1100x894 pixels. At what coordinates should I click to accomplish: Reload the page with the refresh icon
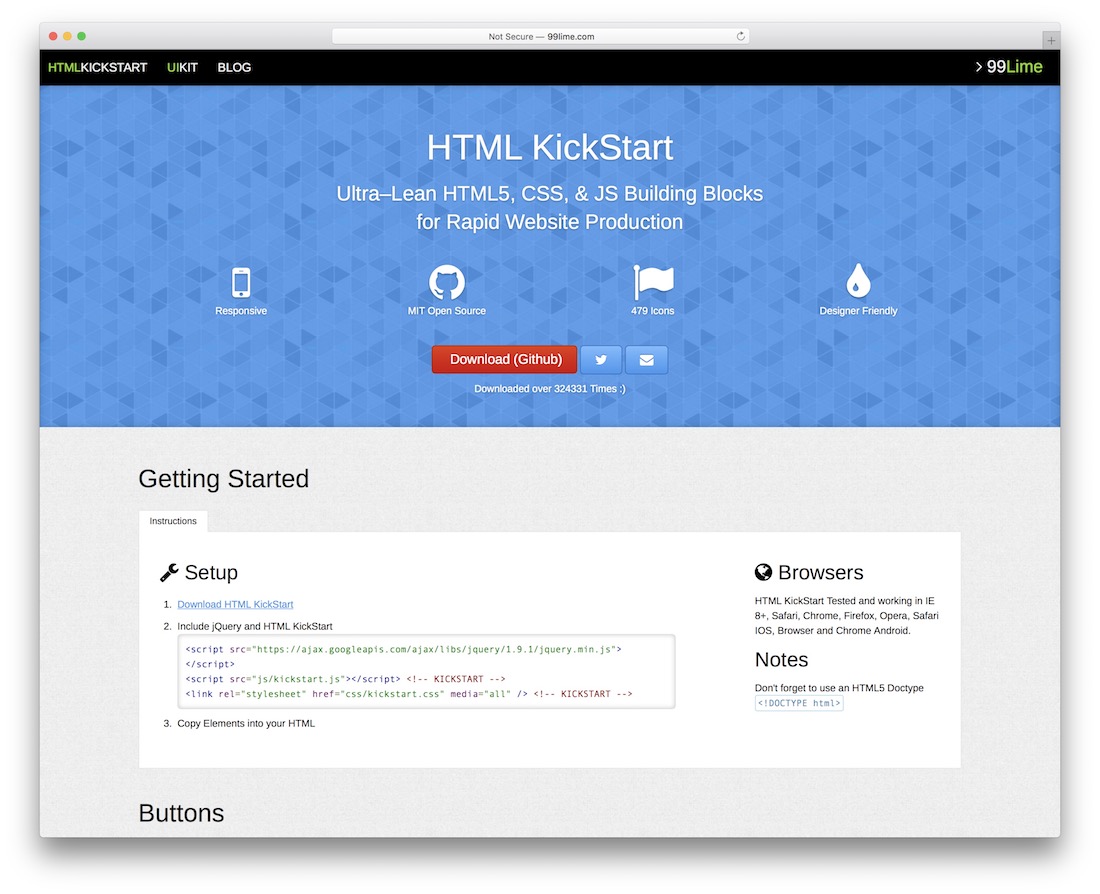[741, 36]
